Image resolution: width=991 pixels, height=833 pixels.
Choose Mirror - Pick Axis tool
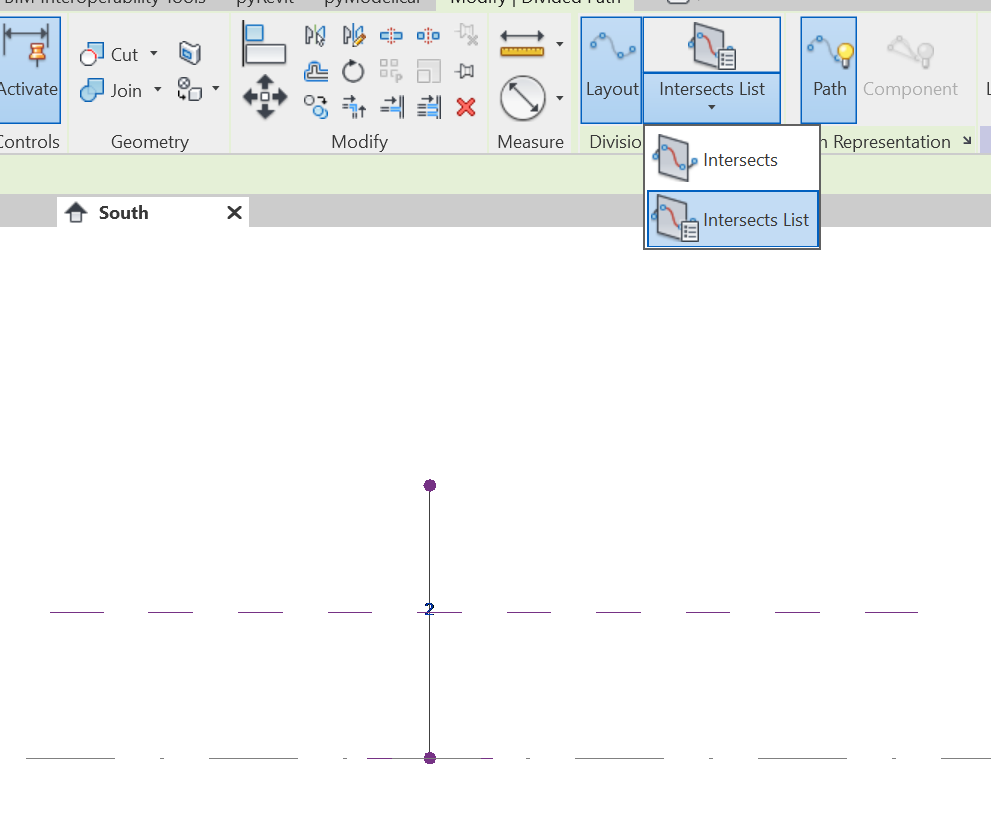click(315, 35)
